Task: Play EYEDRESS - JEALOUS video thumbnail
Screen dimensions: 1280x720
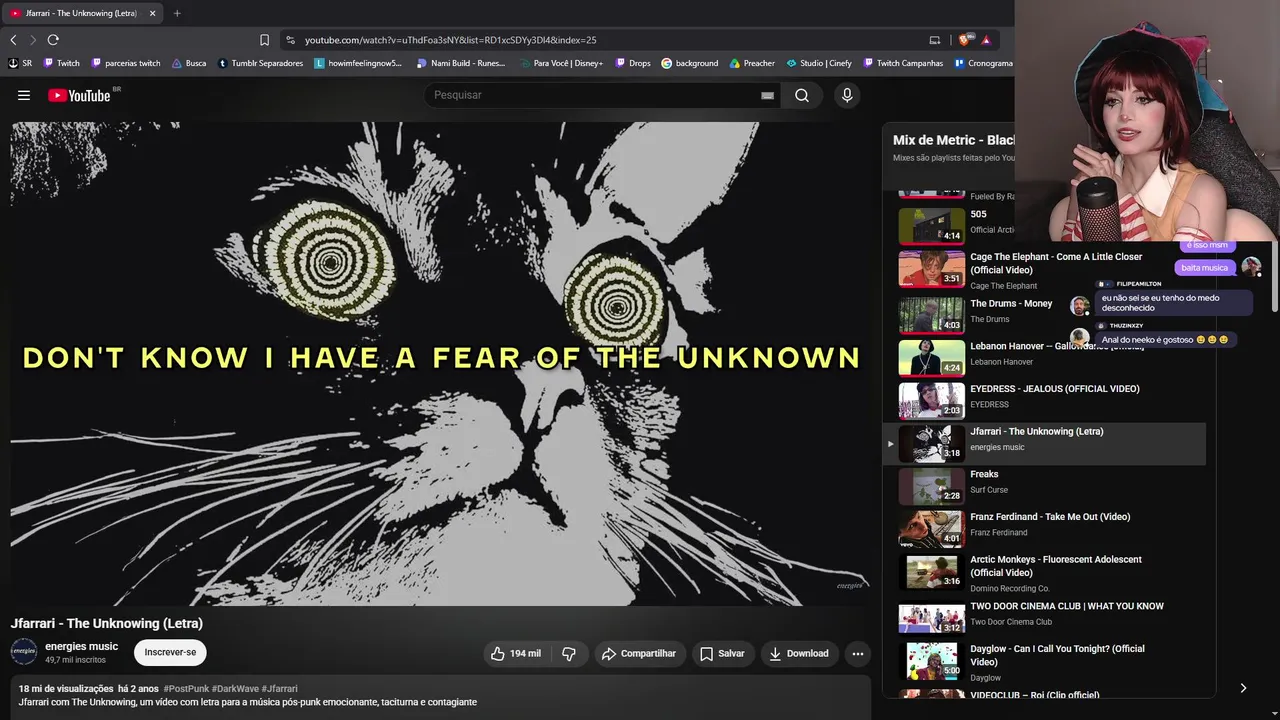Action: click(931, 401)
